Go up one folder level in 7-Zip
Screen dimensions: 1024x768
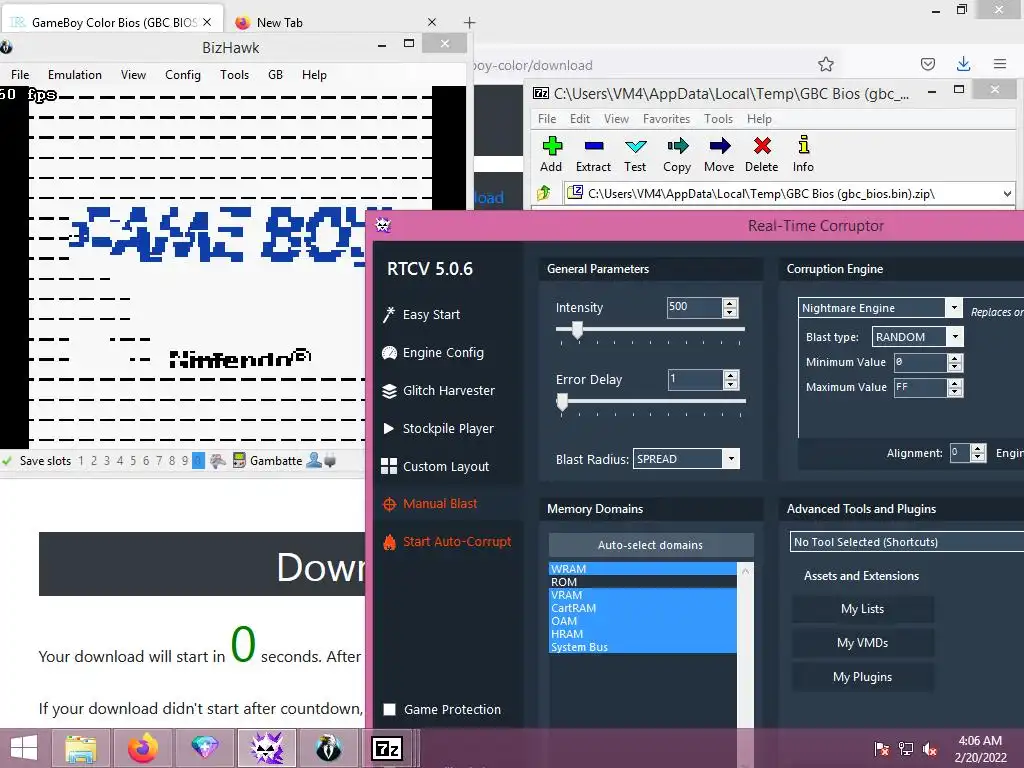point(544,193)
